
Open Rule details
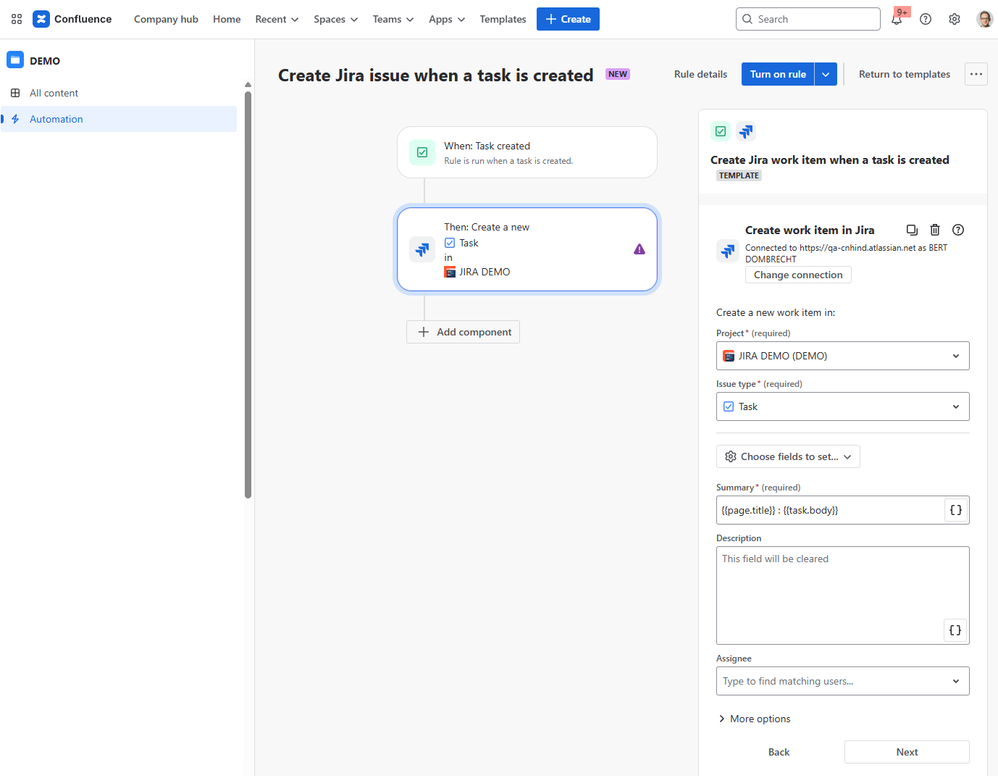tap(700, 74)
